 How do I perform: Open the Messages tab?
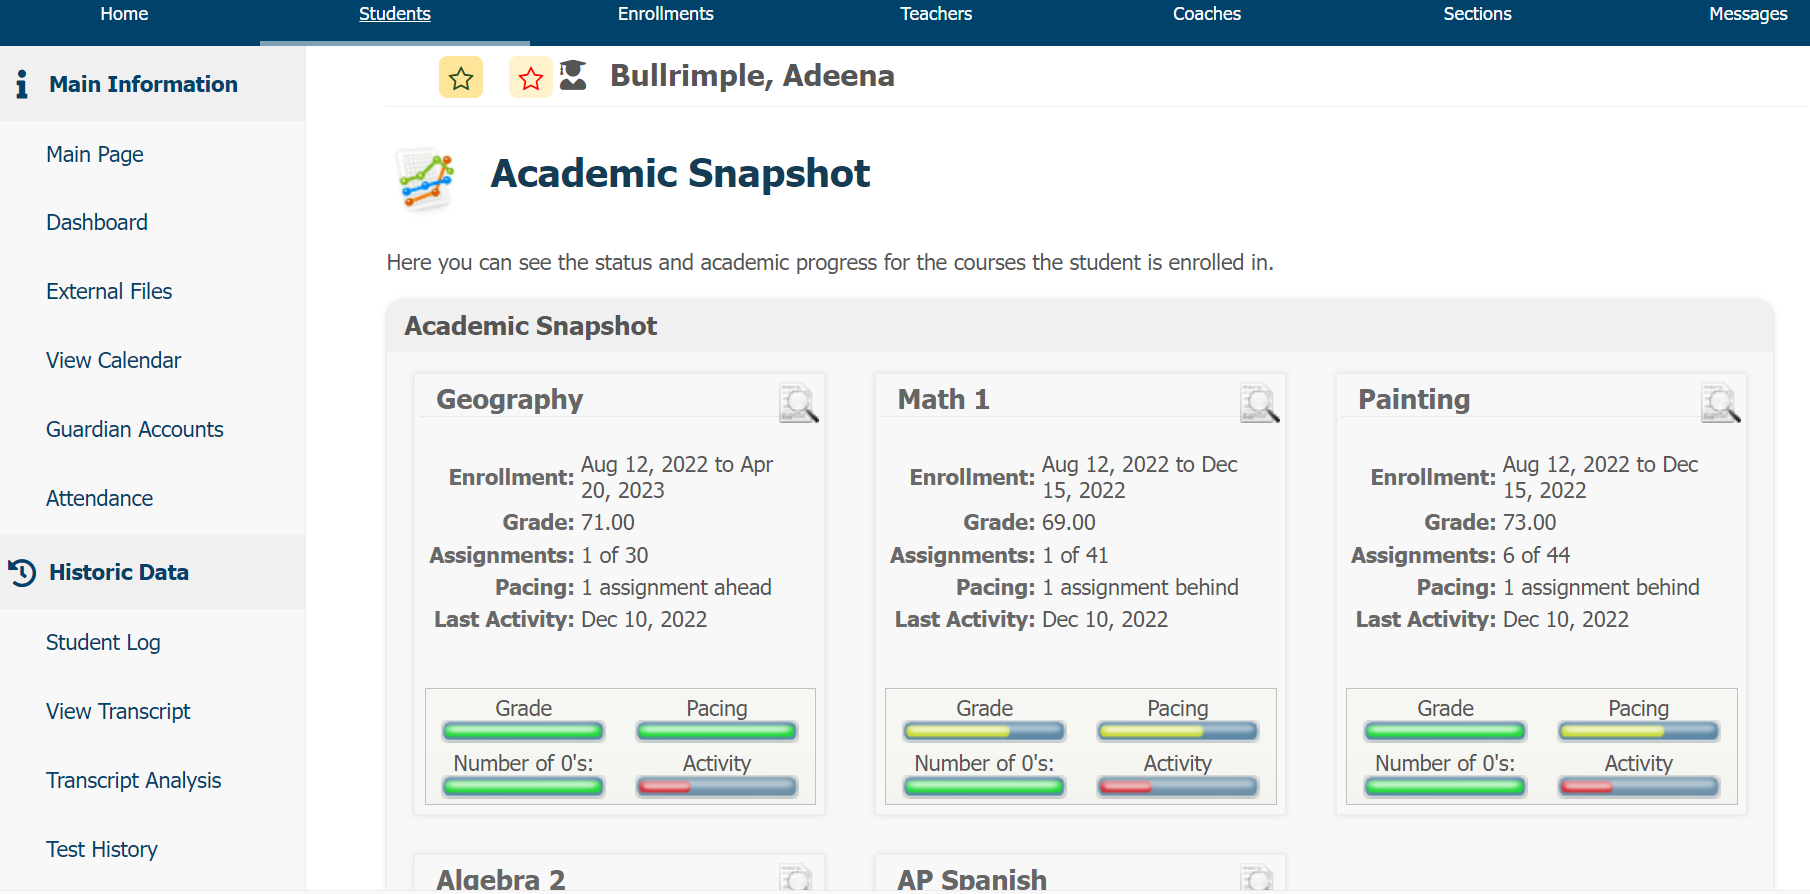coord(1747,14)
